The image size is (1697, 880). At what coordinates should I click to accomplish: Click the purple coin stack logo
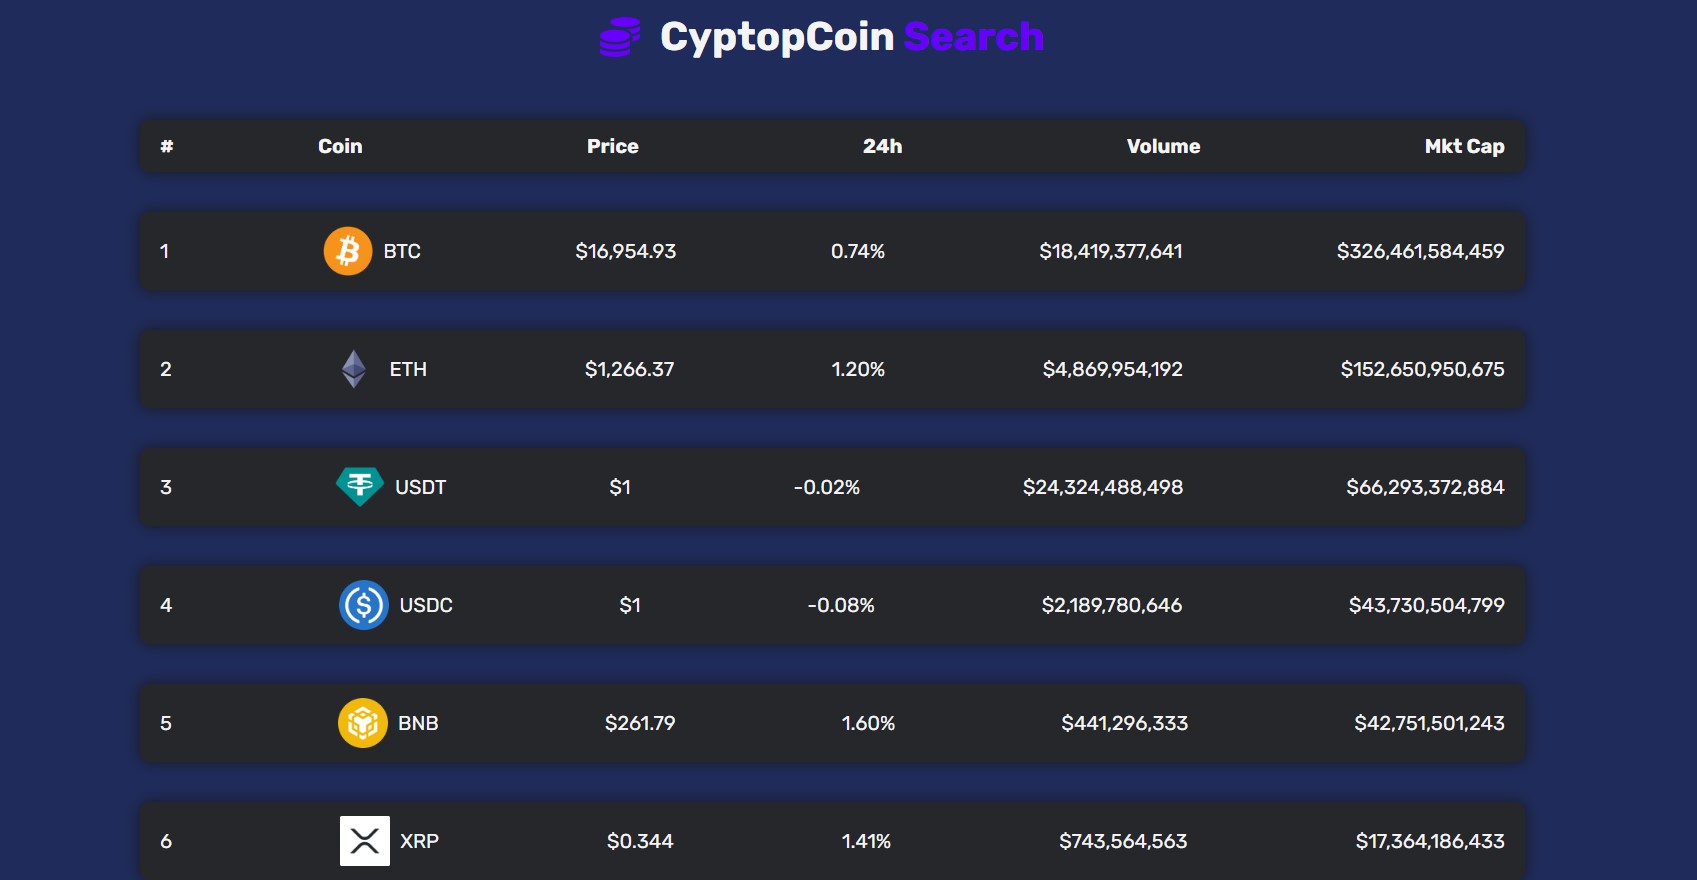[x=620, y=37]
